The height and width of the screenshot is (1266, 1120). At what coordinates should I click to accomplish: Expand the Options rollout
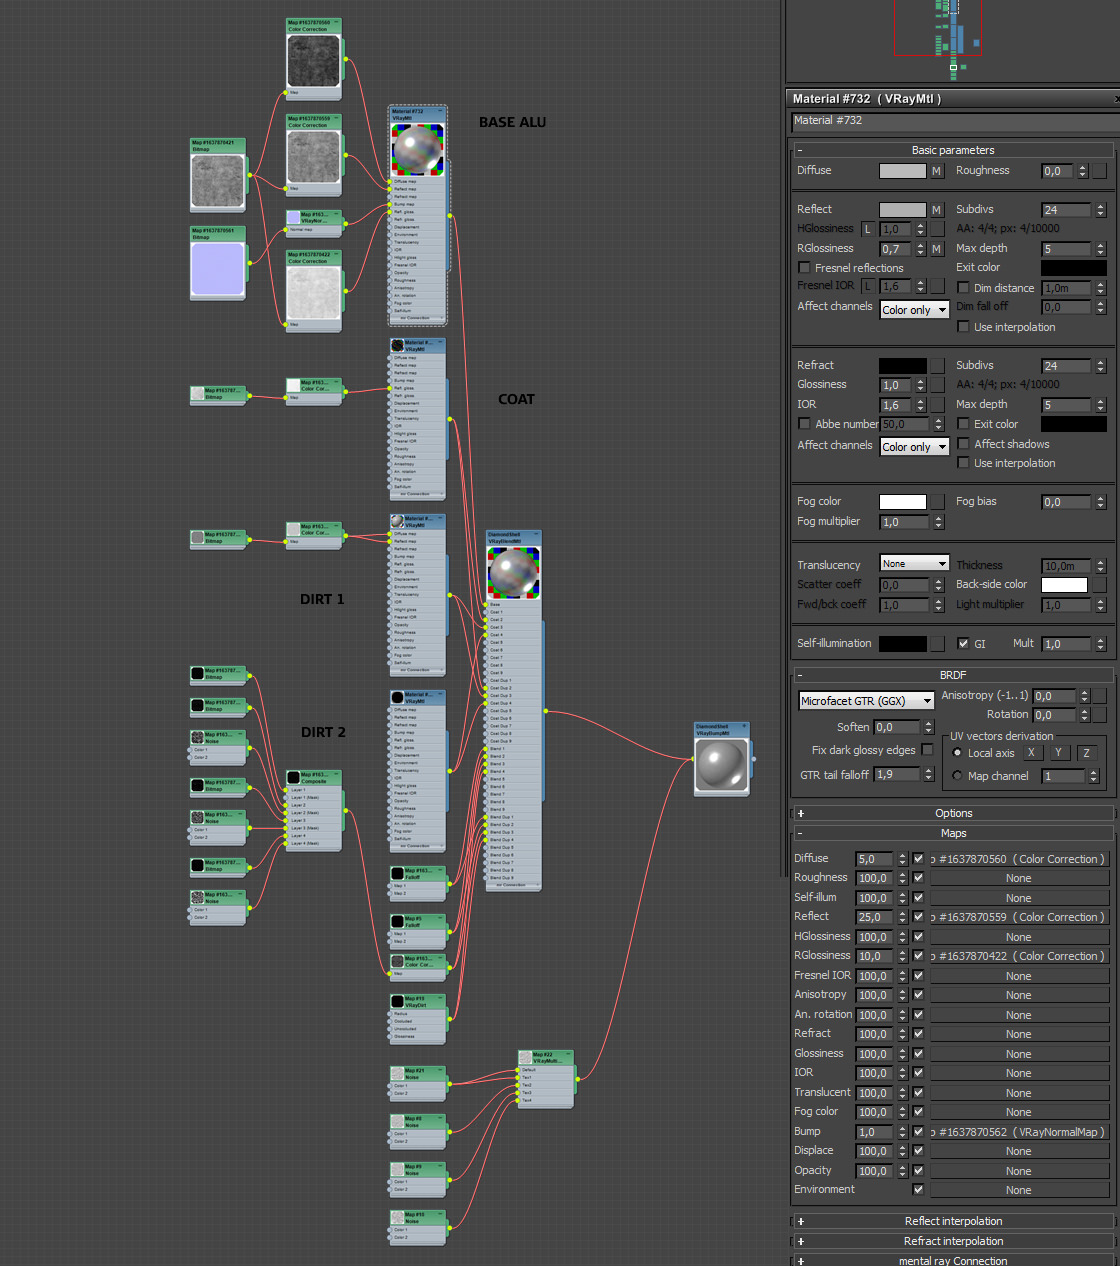click(953, 814)
